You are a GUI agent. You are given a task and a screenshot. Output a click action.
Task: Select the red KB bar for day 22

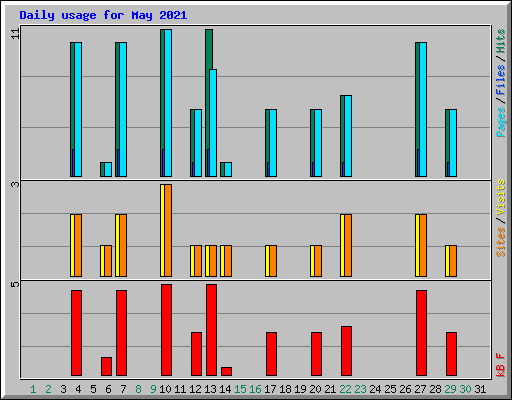(x=347, y=351)
